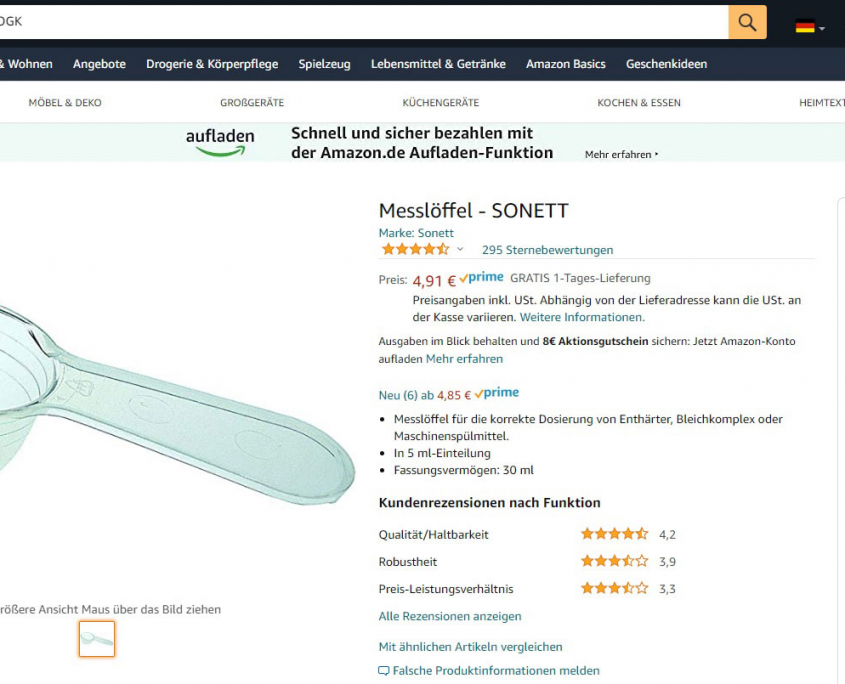The height and width of the screenshot is (684, 845).
Task: Click the speech bubble report icon
Action: (x=384, y=671)
